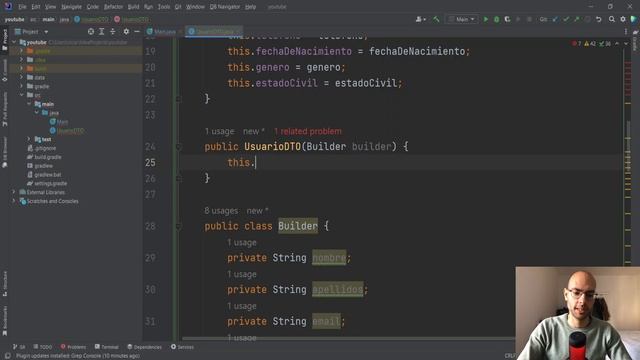Image resolution: width=640 pixels, height=360 pixels.
Task: Collapse the youtube root project node
Action: 14,42
